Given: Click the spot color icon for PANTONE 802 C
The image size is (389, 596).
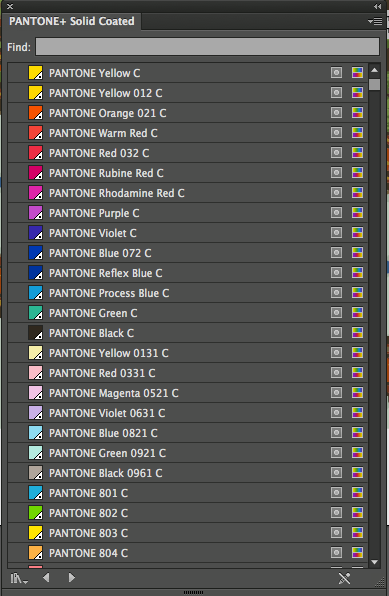Looking at the screenshot, I should [x=336, y=513].
